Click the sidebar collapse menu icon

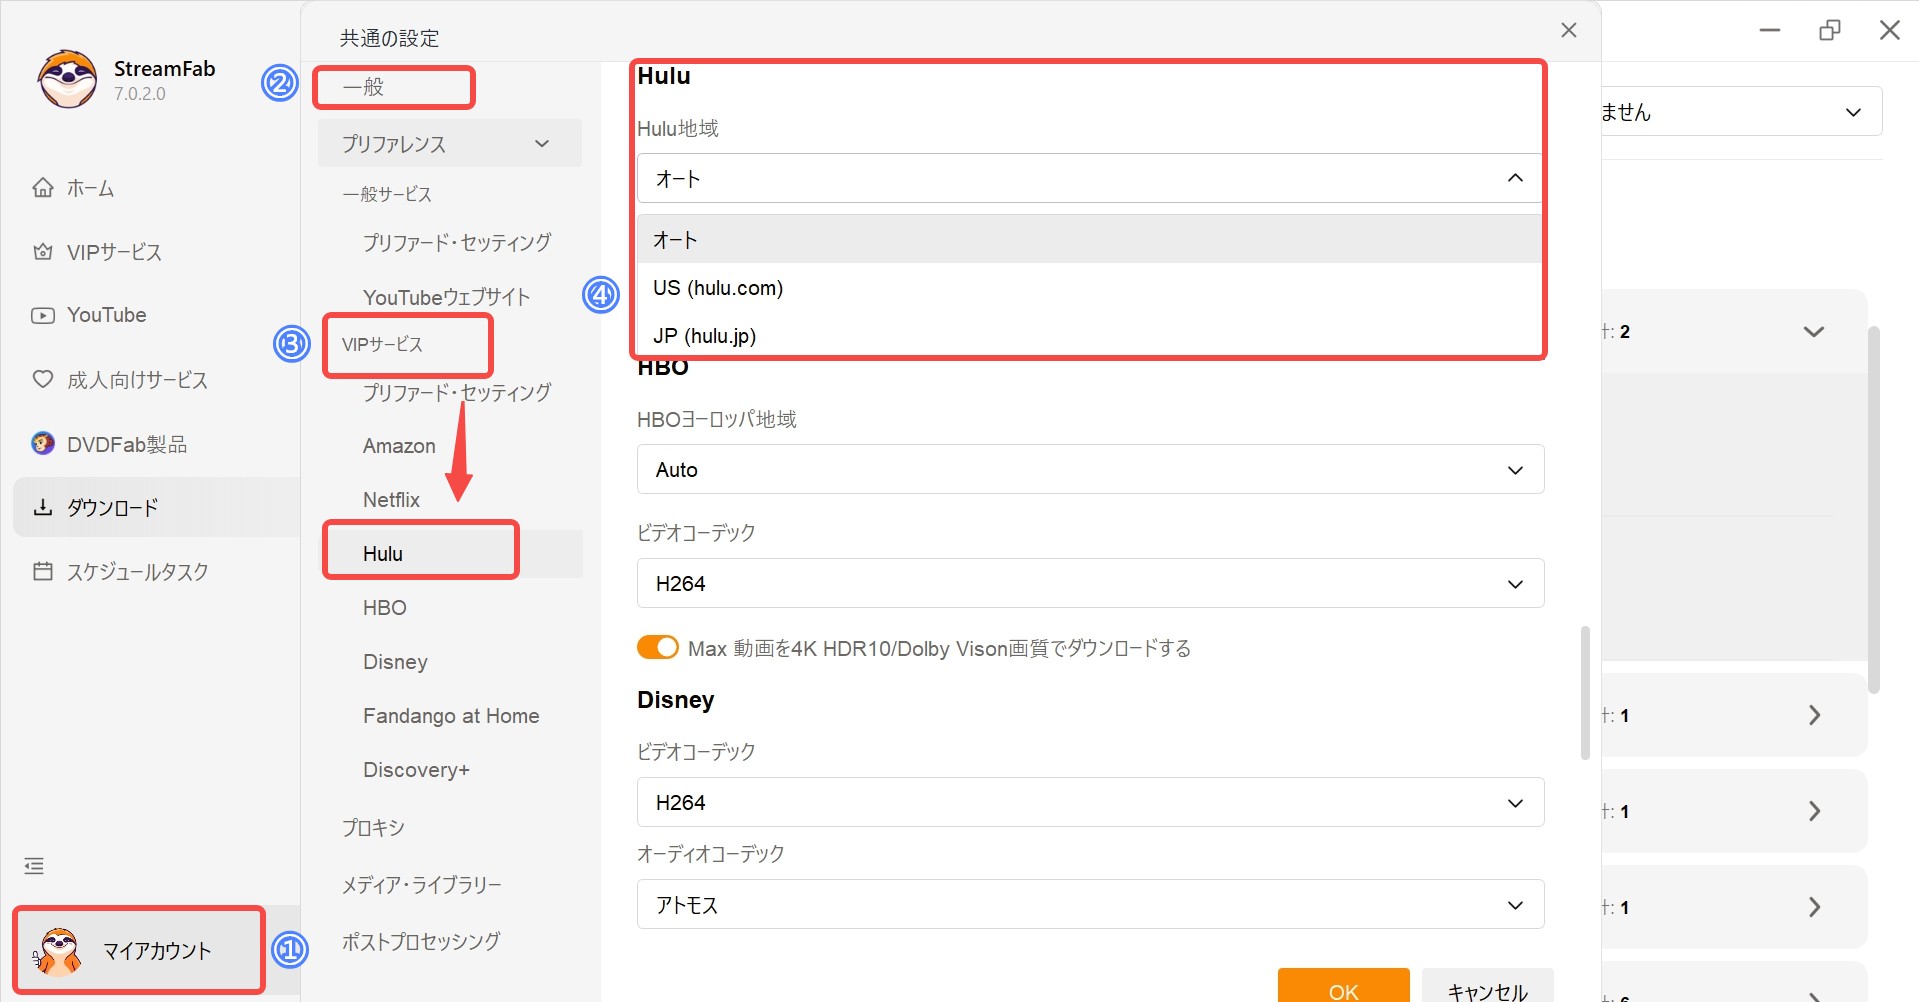34,866
